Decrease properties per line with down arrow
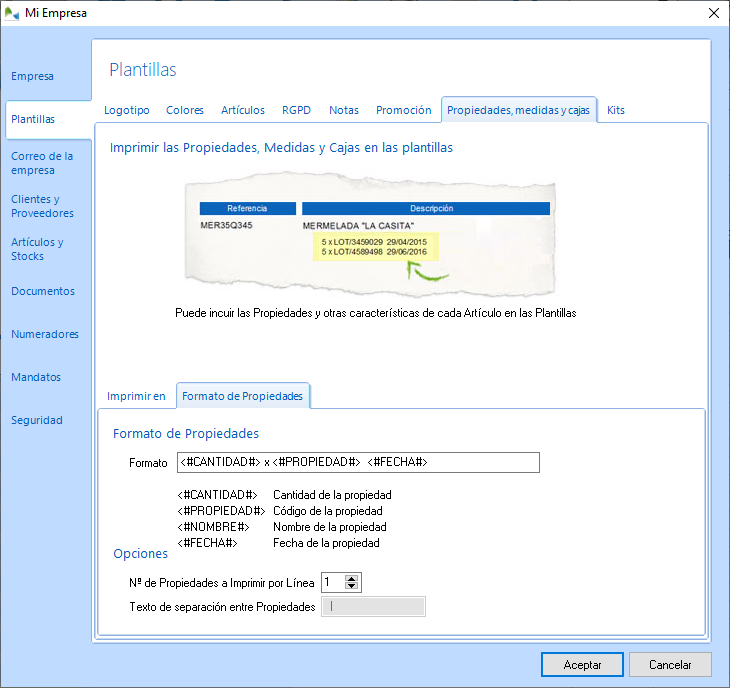Image resolution: width=730 pixels, height=688 pixels. pyautogui.click(x=351, y=586)
